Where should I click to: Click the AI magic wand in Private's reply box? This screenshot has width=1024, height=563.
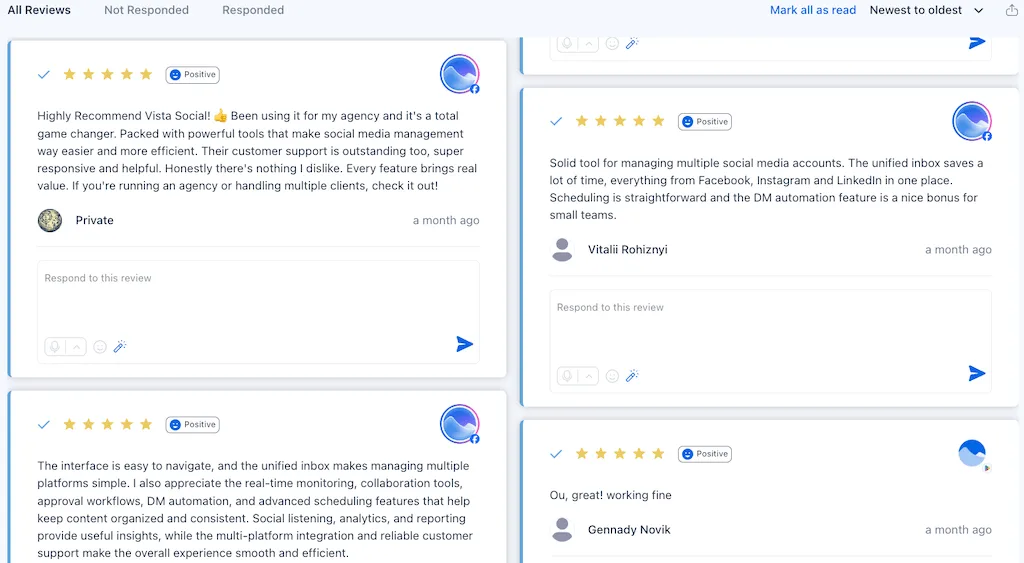click(120, 347)
